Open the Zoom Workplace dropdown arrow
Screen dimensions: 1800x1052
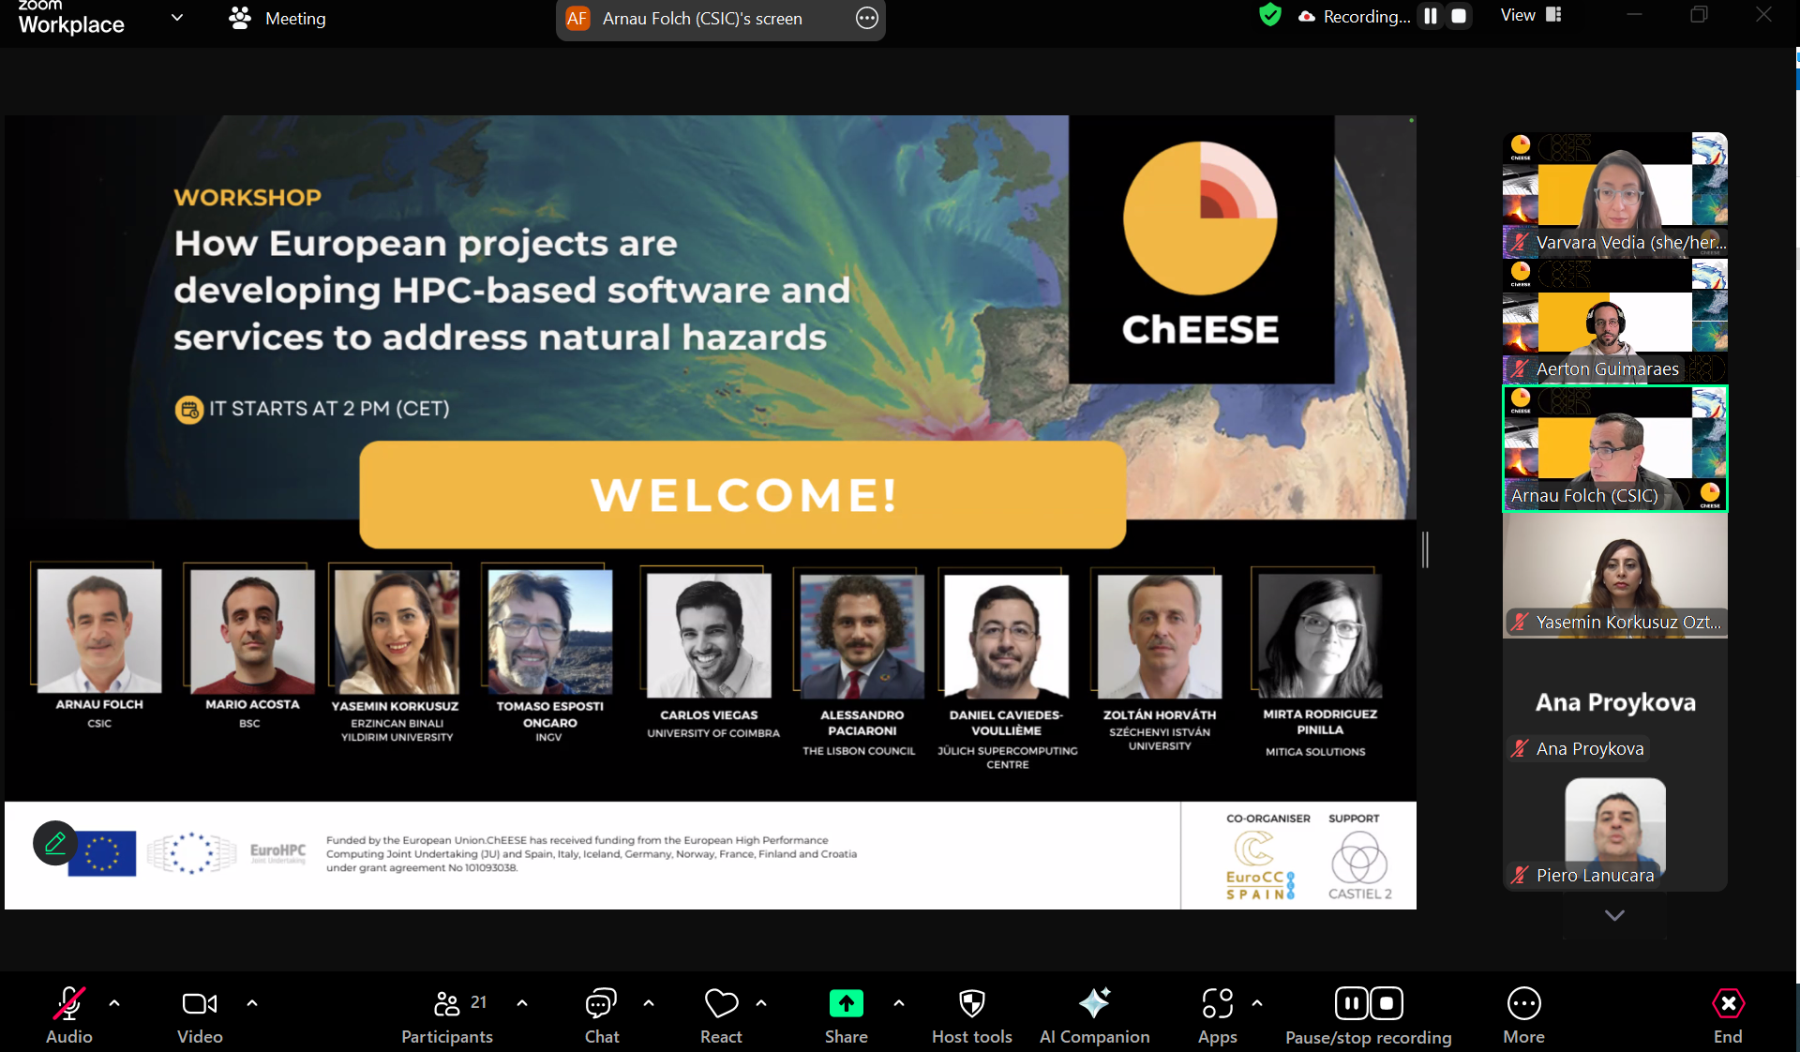coord(177,18)
